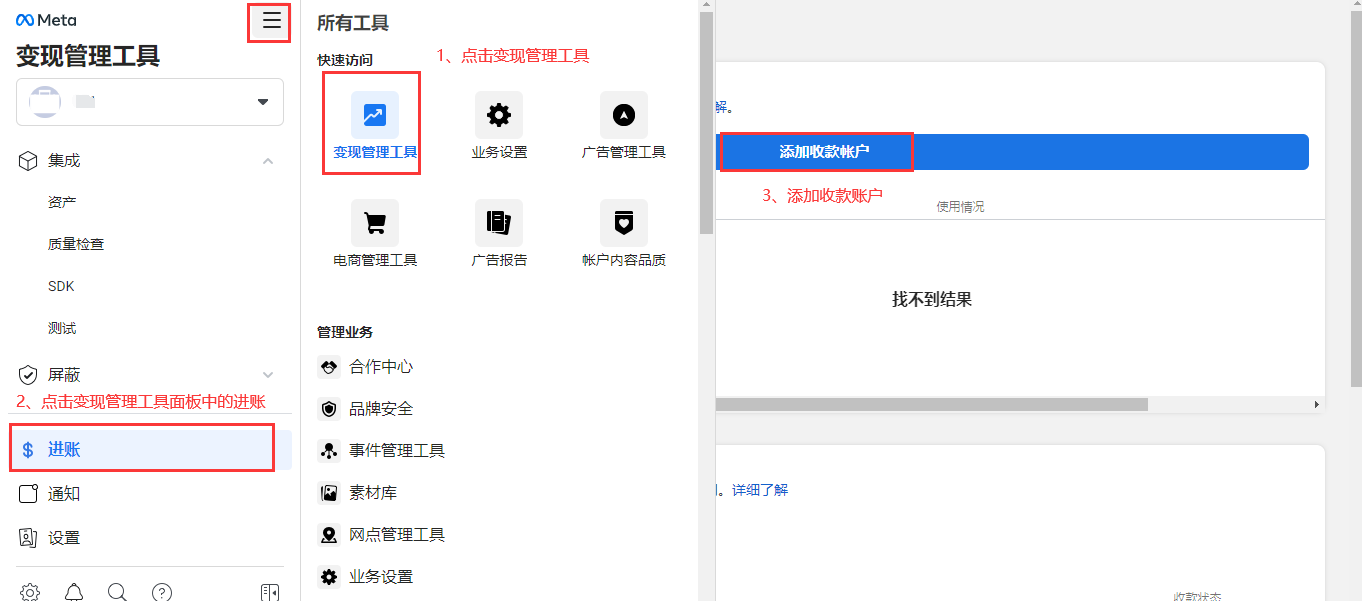Click the 网点管理工具 location icon
Image resolution: width=1362 pixels, height=601 pixels.
pos(329,535)
